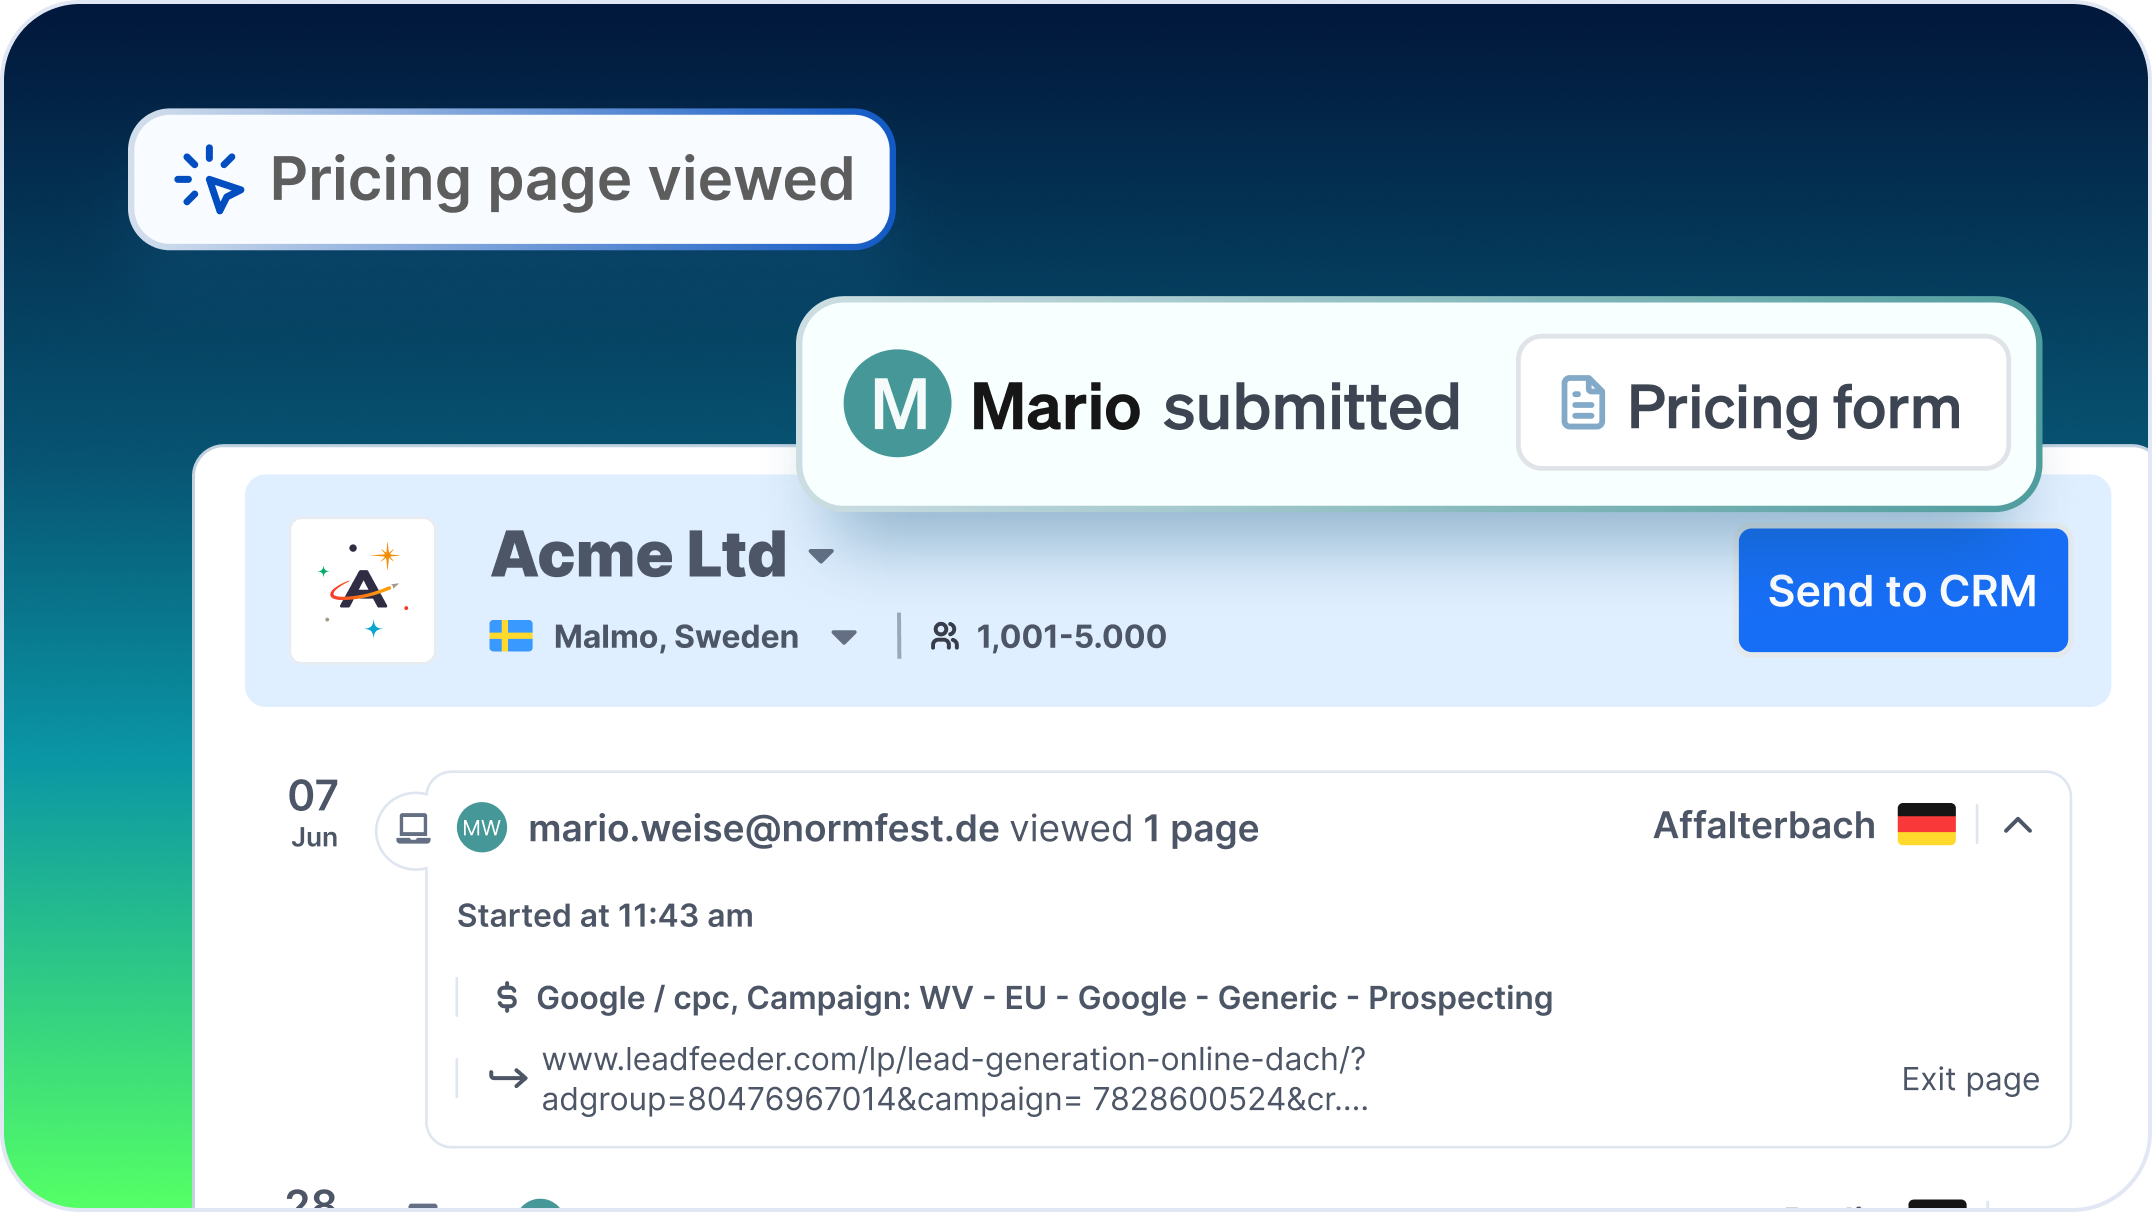This screenshot has height=1212, width=2152.
Task: Expand the Malmo, Sweden location dropdown
Action: point(844,638)
